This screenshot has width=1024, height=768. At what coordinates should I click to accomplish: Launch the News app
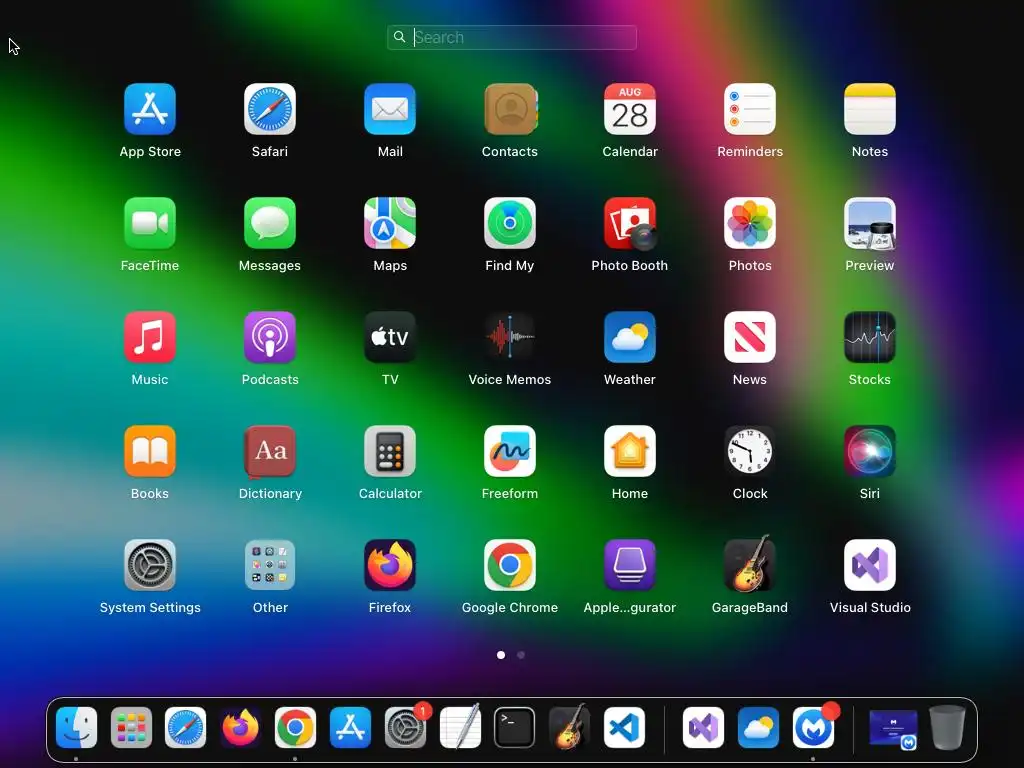pyautogui.click(x=750, y=337)
